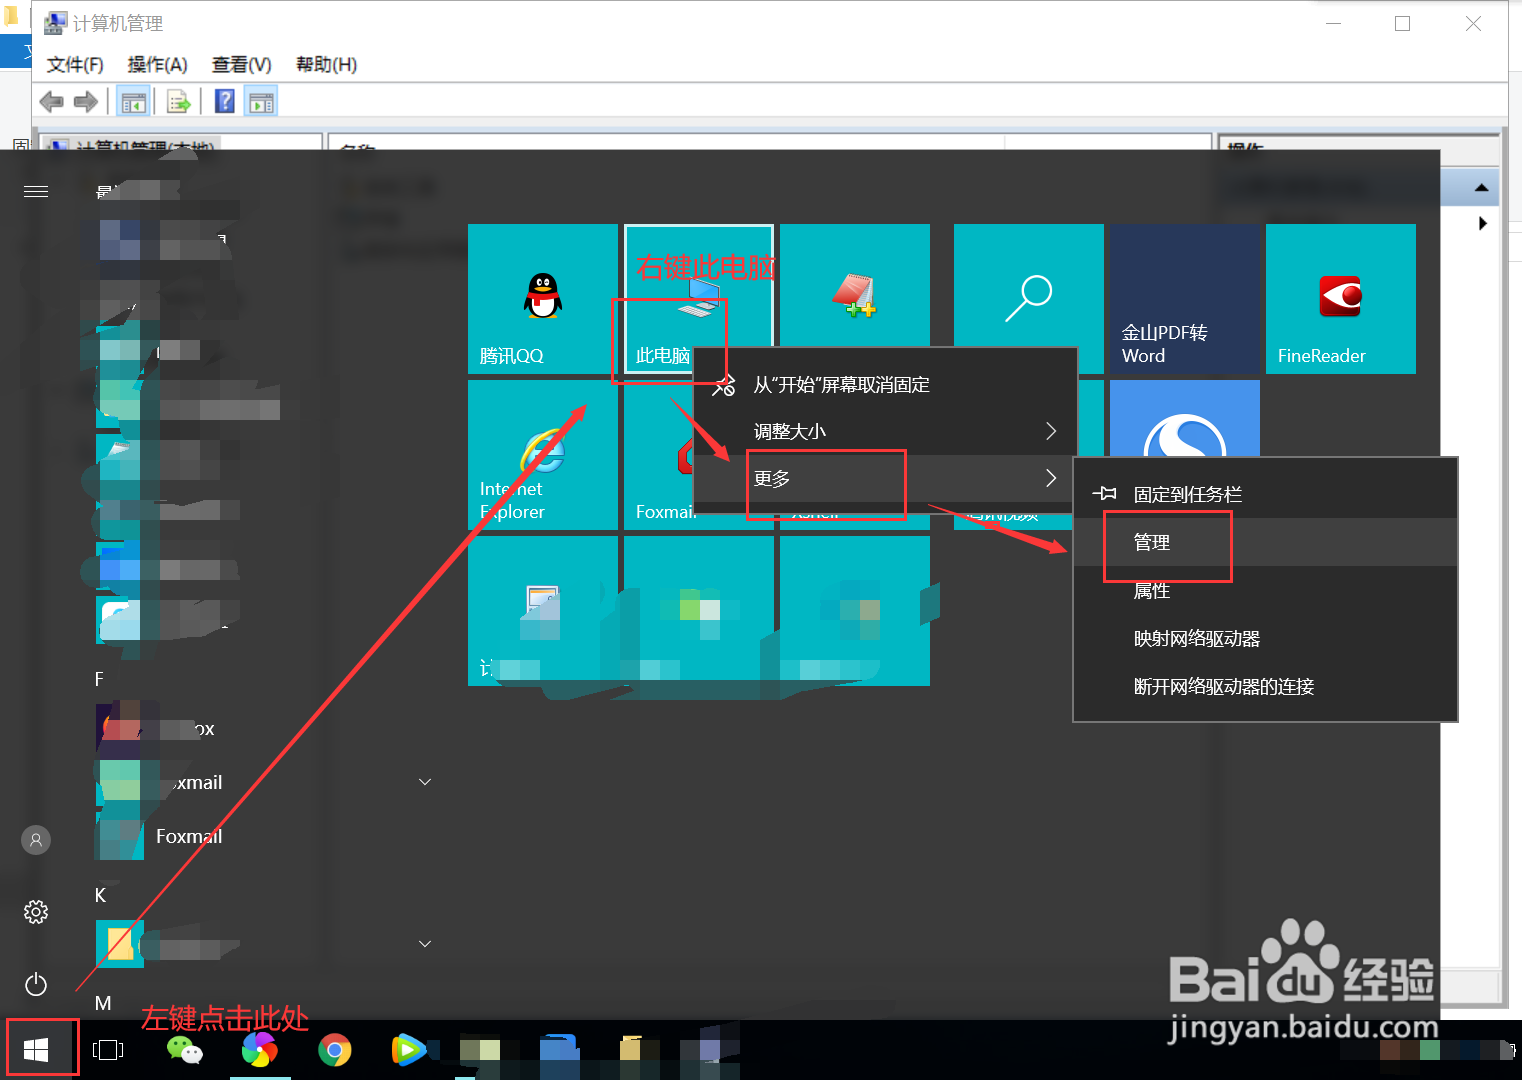Viewport: 1522px width, 1080px height.
Task: Click the Power button in Start menu
Action: pyautogui.click(x=36, y=984)
